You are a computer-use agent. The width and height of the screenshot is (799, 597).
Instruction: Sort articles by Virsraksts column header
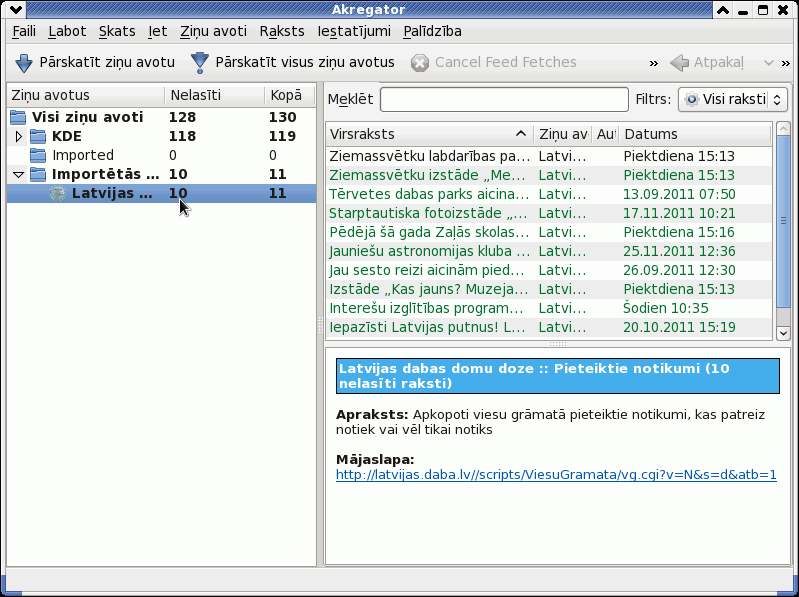(x=430, y=134)
